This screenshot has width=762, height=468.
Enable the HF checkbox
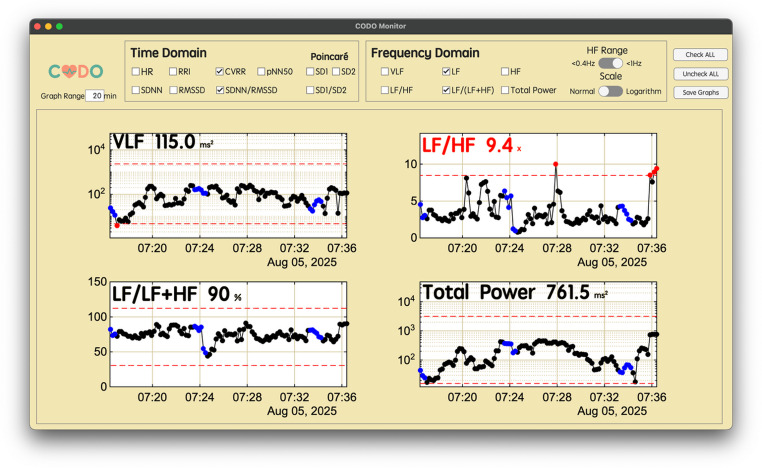[505, 71]
